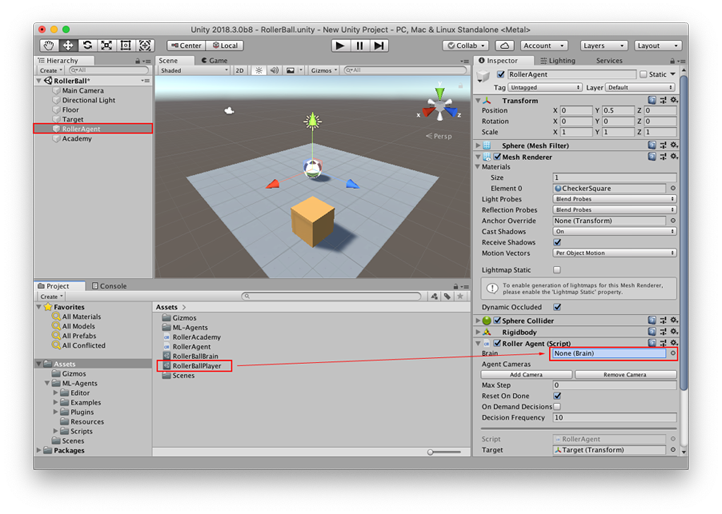Screen dimensions: 722x514
Task: Click the Decision Frequency field
Action: [x=614, y=417]
